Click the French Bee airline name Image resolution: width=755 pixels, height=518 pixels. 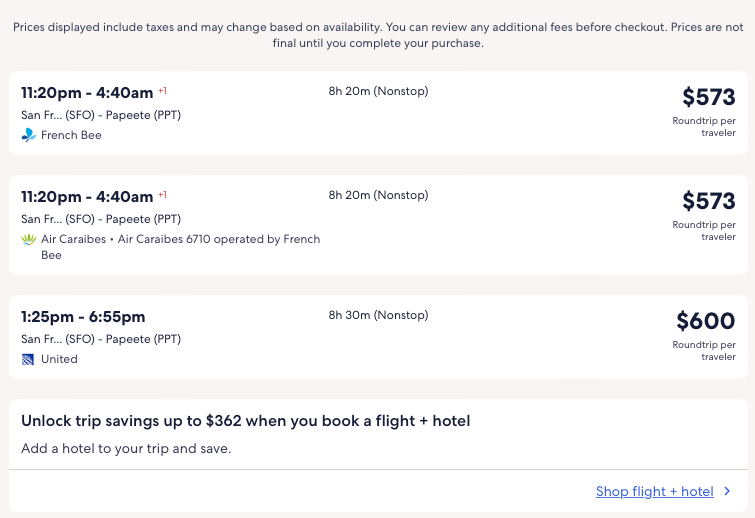coord(71,135)
